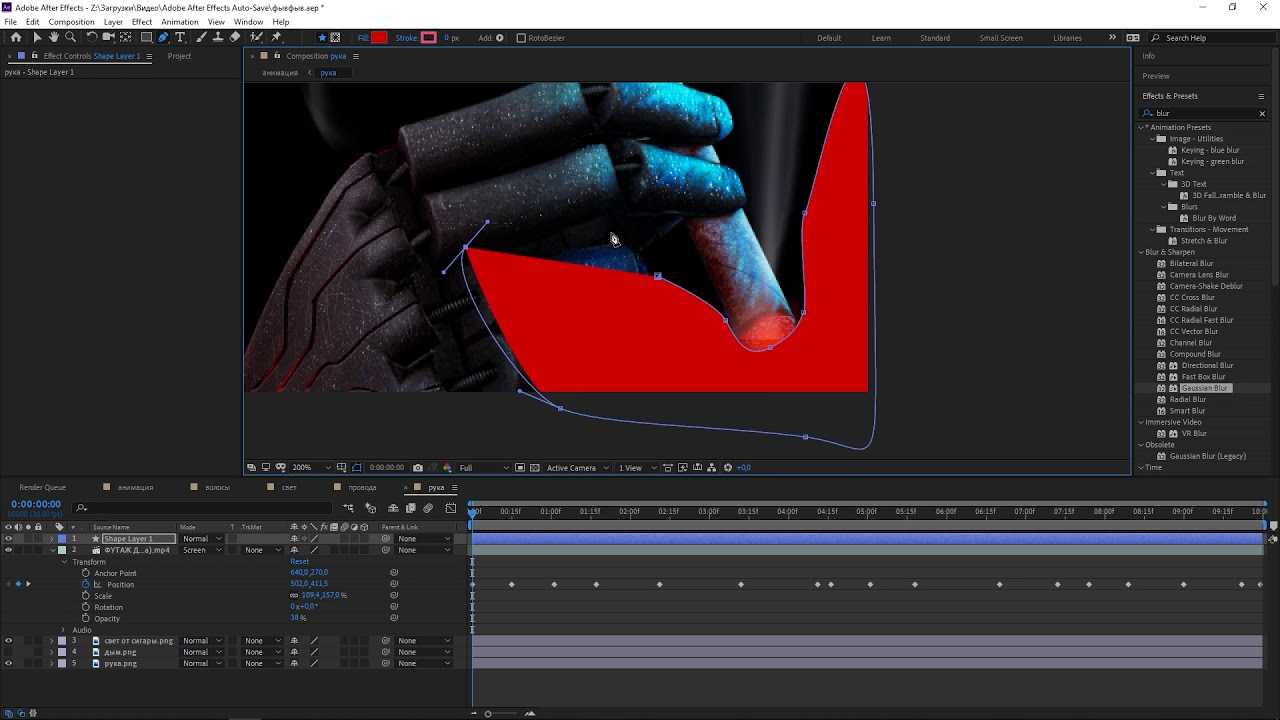Select the Pan Behind anchor tool
This screenshot has height=720, width=1280.
coord(127,37)
